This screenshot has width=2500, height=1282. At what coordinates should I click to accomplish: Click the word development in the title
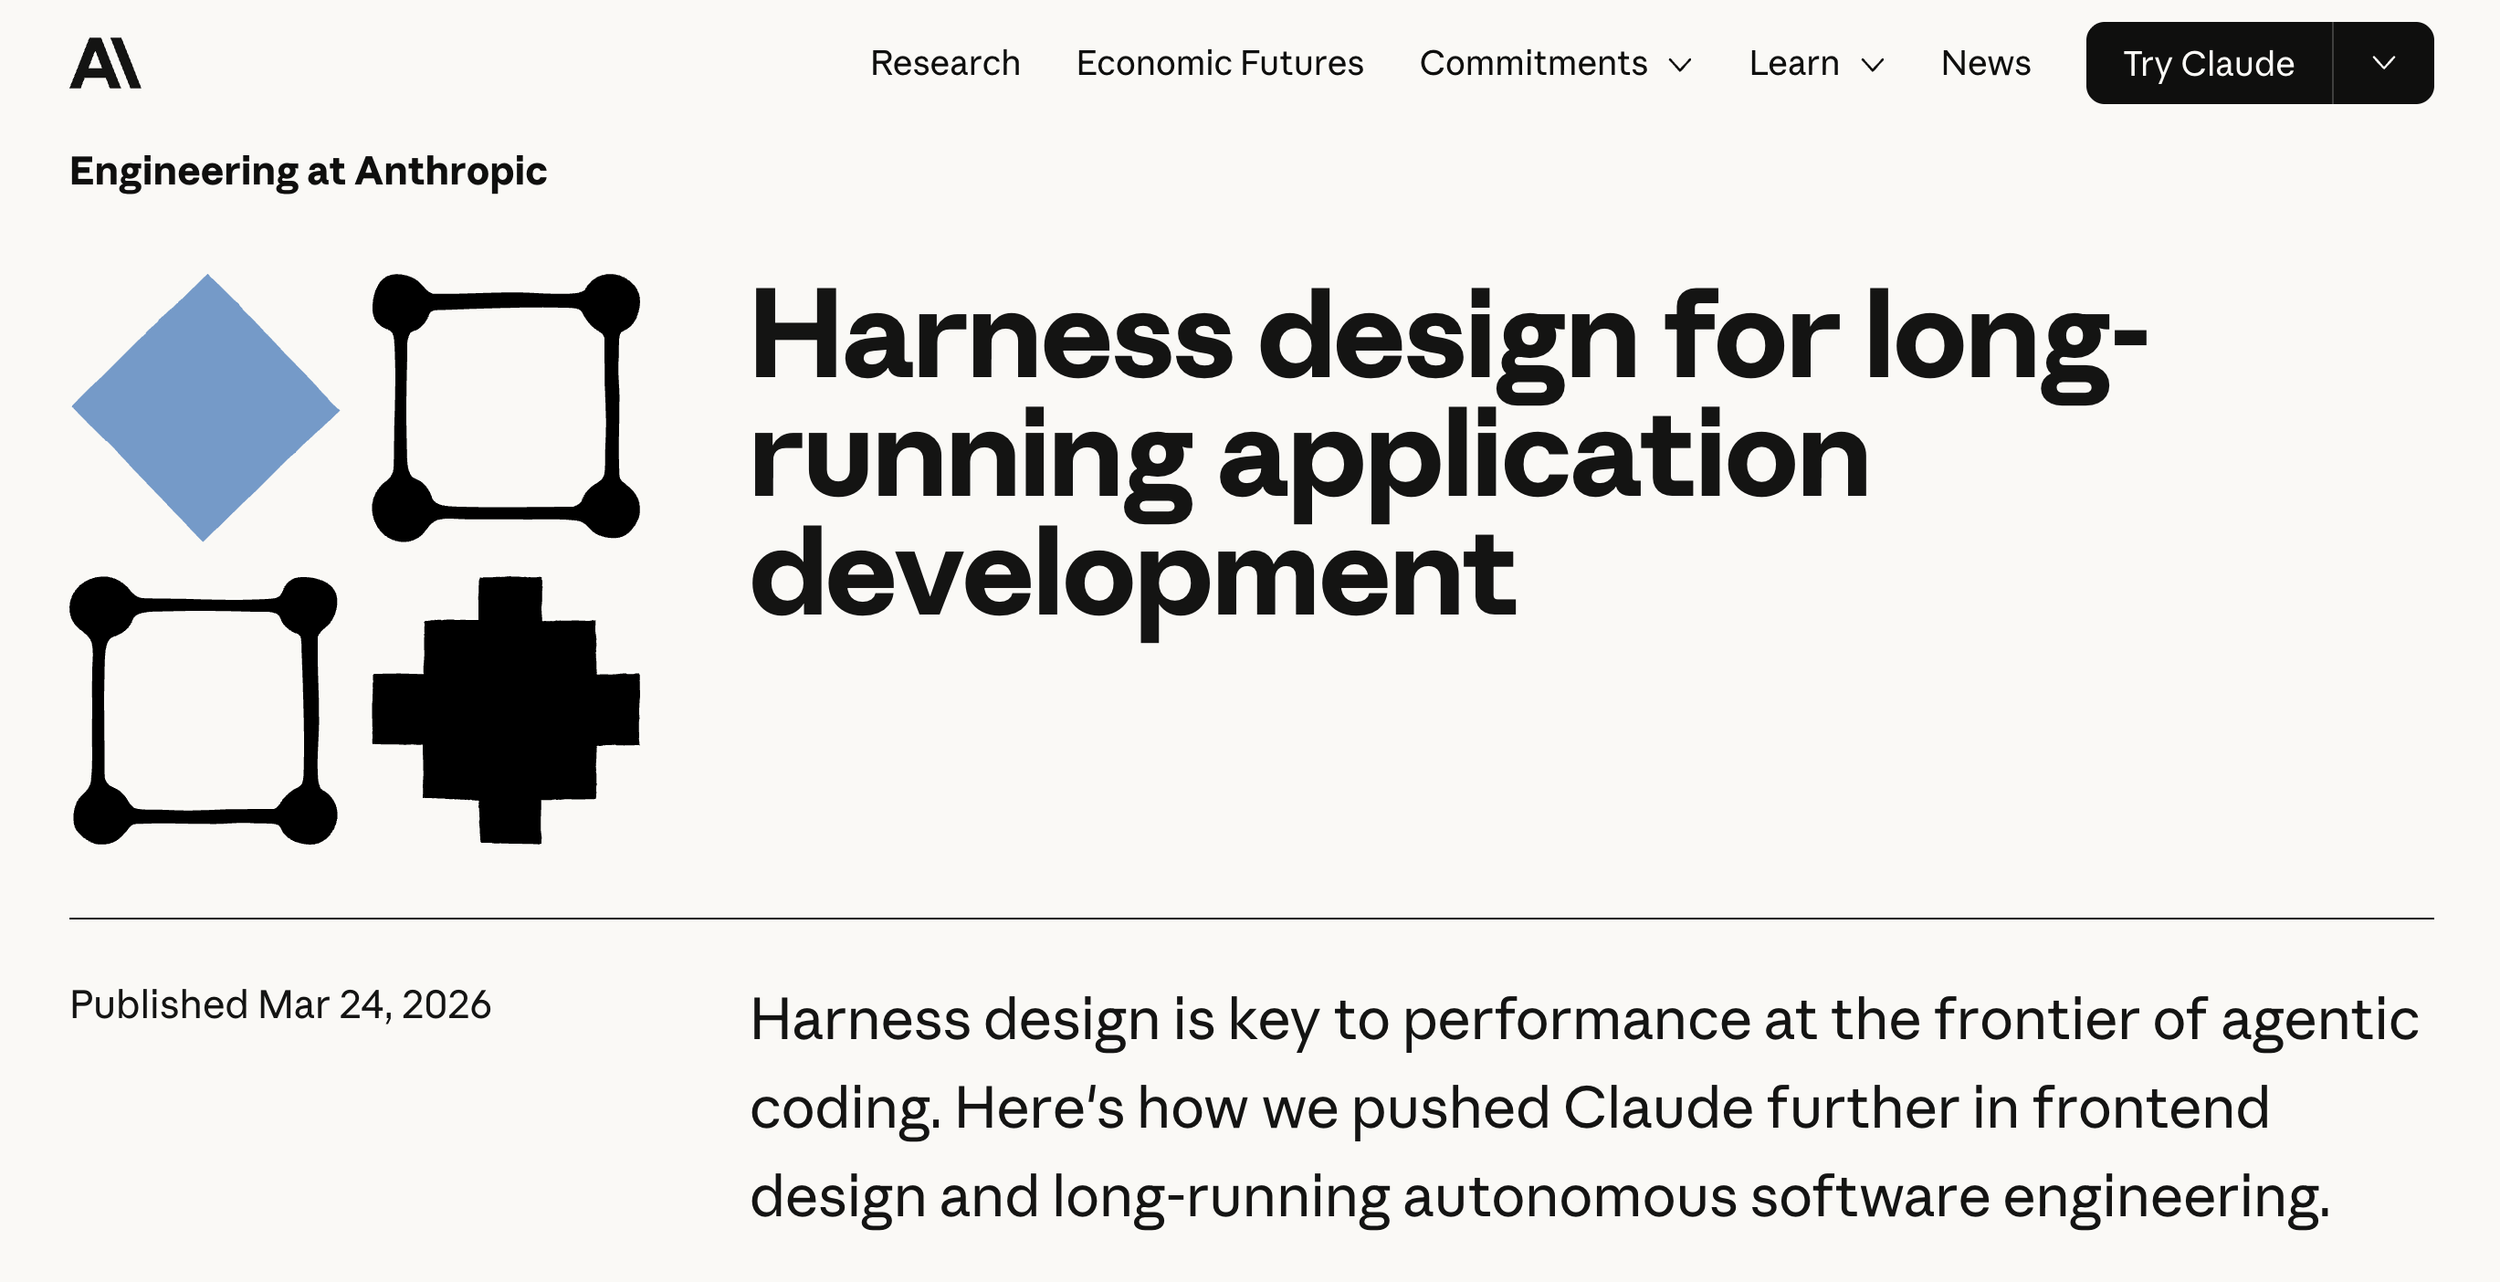click(x=1133, y=577)
